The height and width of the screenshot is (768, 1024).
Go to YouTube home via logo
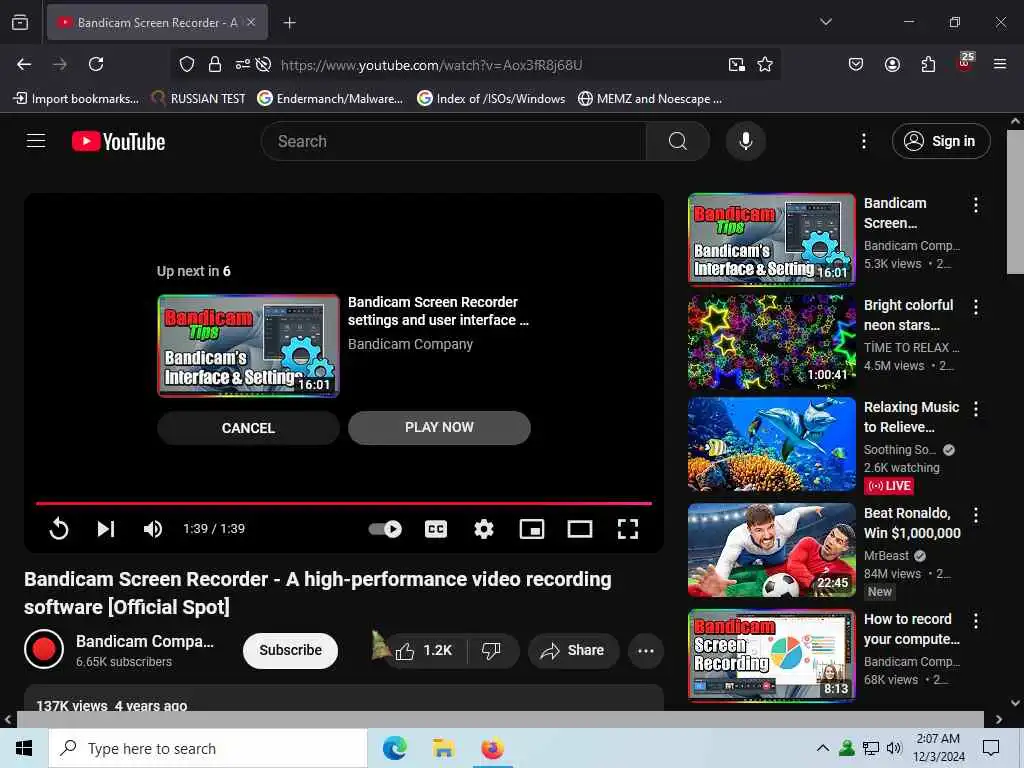point(118,141)
